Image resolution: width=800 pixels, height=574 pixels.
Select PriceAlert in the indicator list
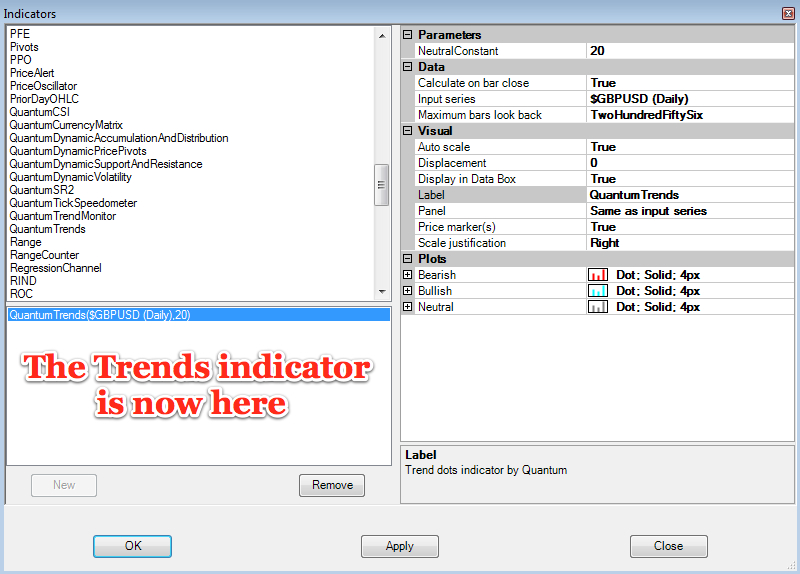point(32,73)
